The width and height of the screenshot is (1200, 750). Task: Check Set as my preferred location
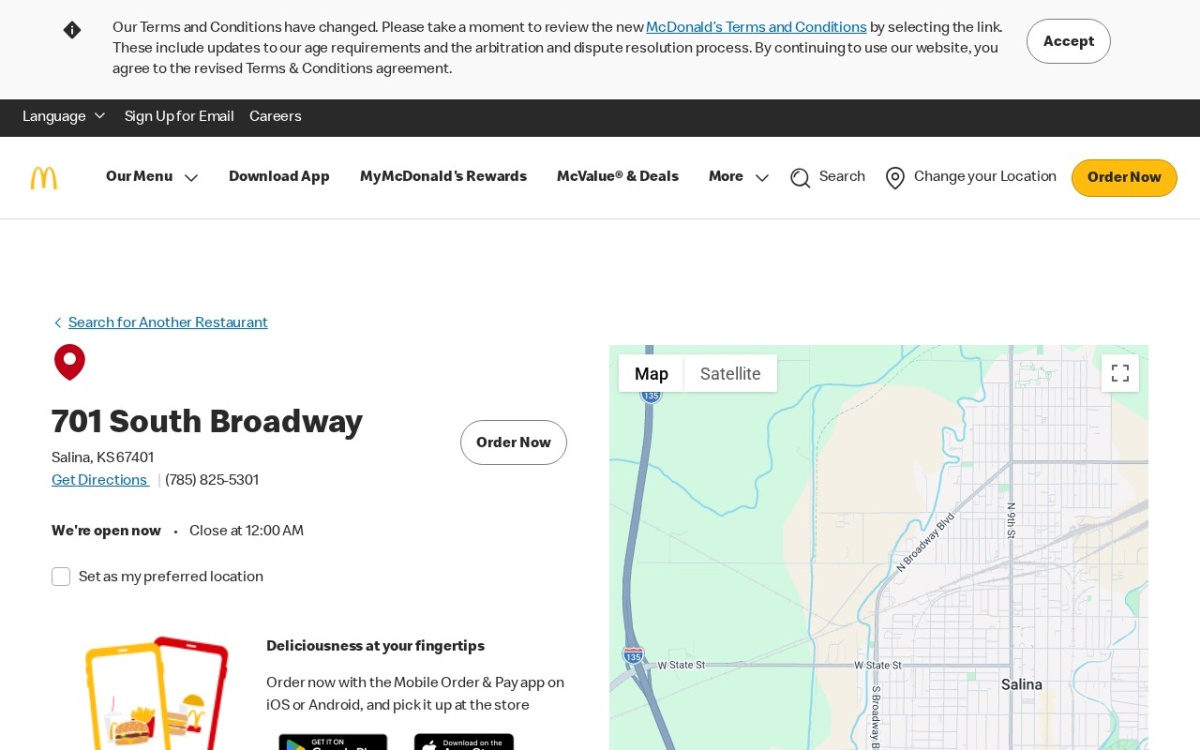click(x=61, y=577)
